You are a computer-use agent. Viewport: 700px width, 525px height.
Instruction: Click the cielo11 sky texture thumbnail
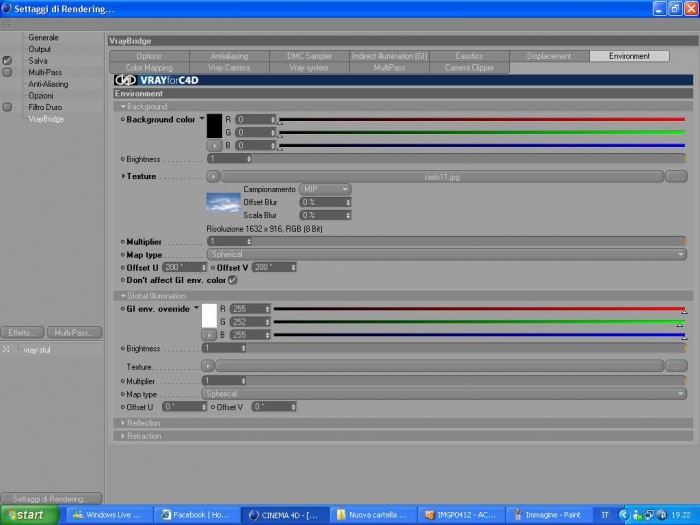point(223,203)
